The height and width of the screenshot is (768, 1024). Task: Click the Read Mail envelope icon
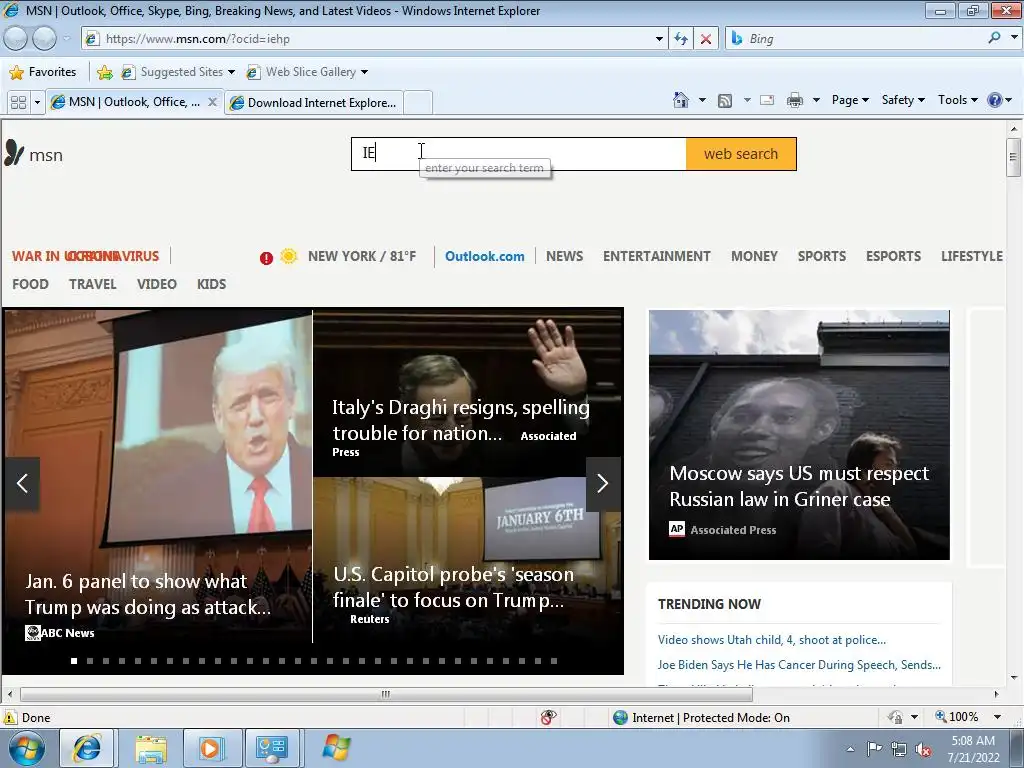pyautogui.click(x=767, y=100)
